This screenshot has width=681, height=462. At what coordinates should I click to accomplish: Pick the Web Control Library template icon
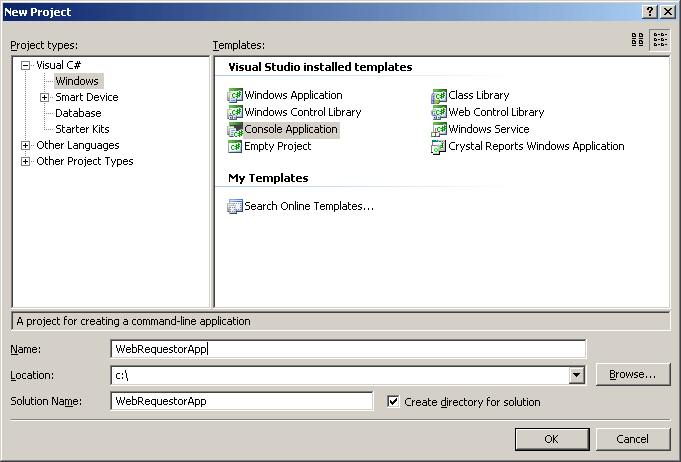click(x=439, y=113)
